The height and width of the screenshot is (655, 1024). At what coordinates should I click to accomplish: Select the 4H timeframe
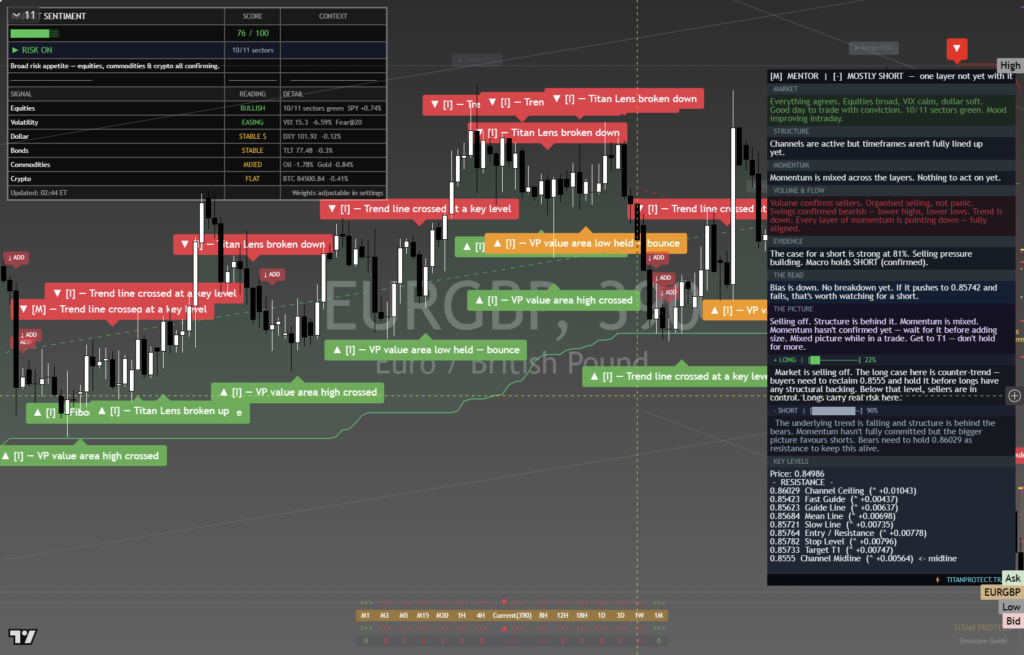[x=481, y=615]
